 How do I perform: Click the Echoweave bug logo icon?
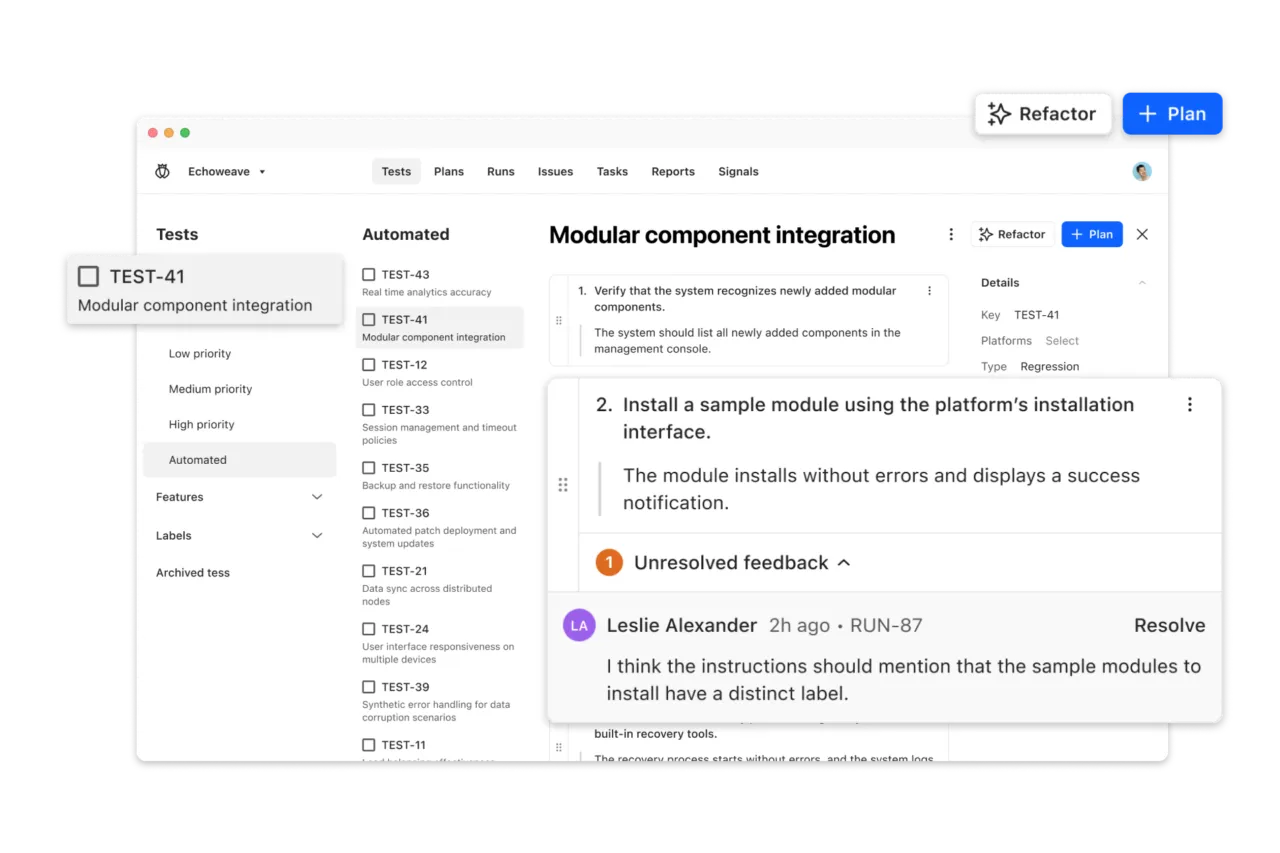[163, 171]
